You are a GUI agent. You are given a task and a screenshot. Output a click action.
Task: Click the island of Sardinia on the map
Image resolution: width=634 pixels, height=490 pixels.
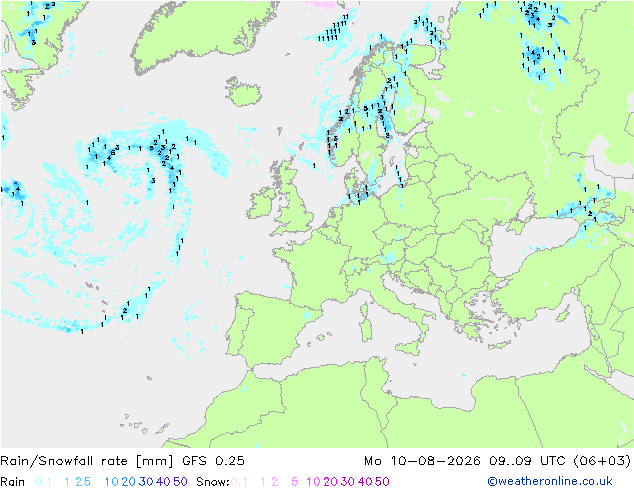(x=366, y=328)
